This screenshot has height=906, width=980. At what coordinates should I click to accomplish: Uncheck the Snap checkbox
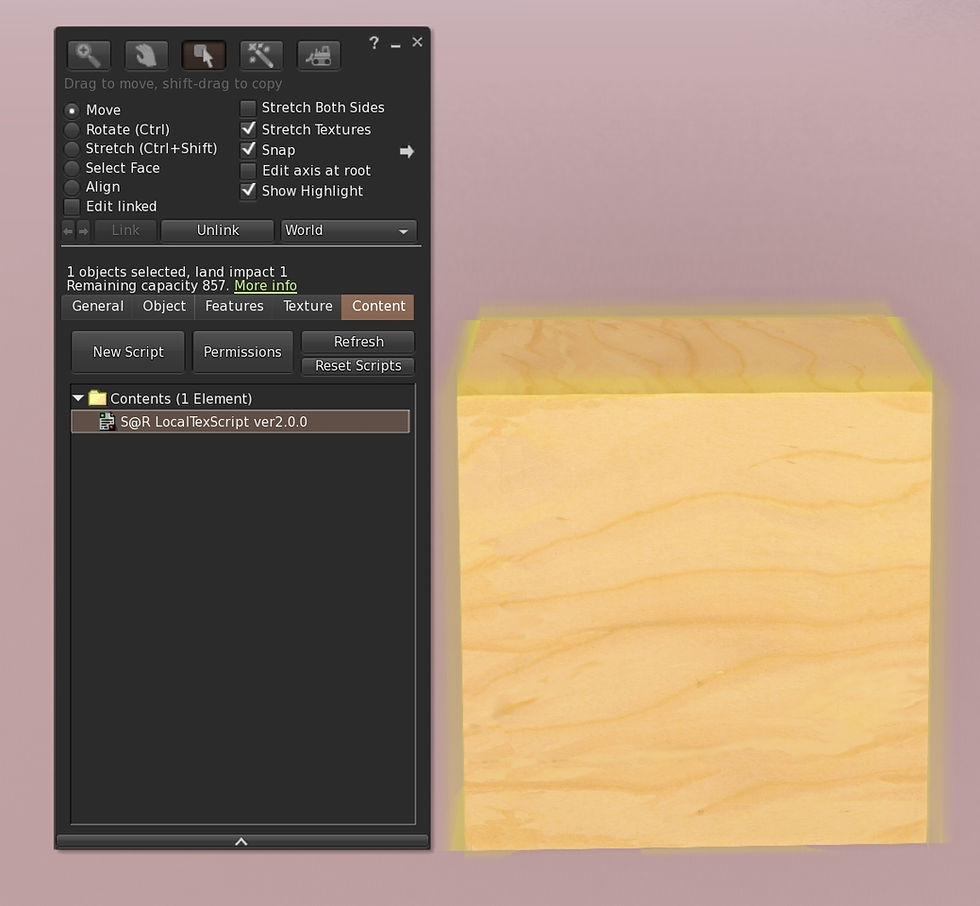(248, 150)
